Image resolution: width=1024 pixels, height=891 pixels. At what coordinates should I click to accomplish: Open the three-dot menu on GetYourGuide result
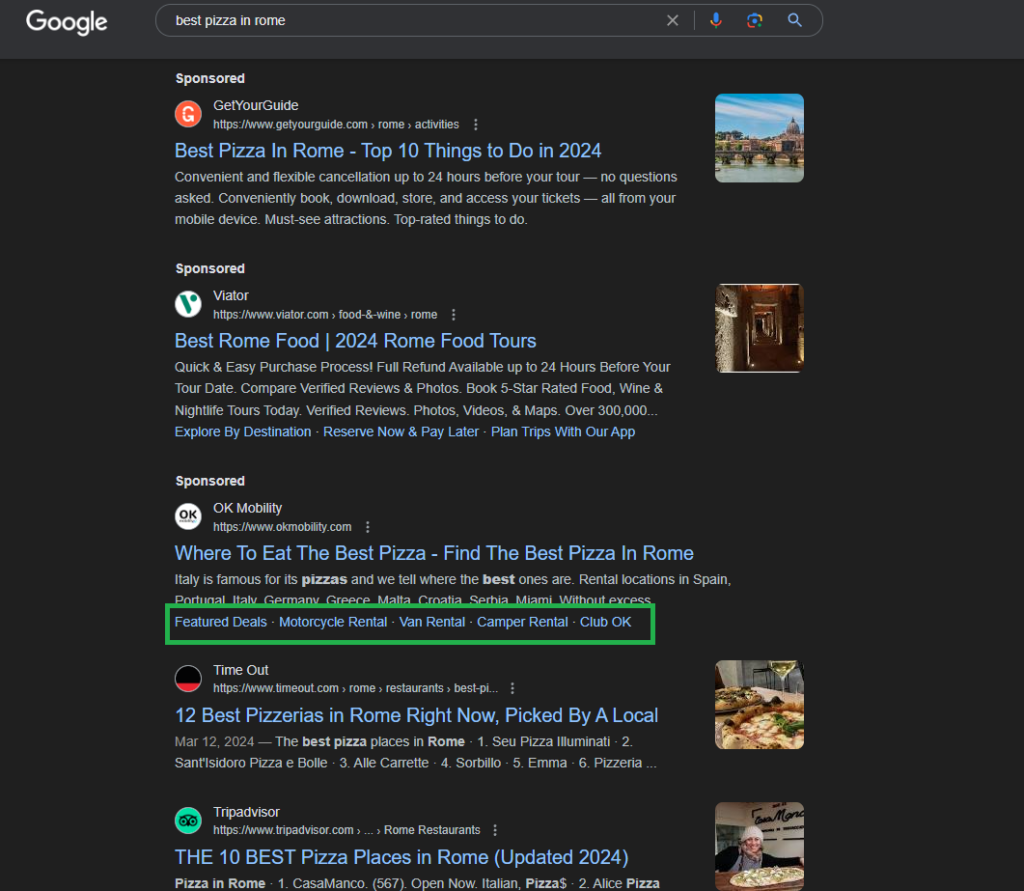pos(476,124)
